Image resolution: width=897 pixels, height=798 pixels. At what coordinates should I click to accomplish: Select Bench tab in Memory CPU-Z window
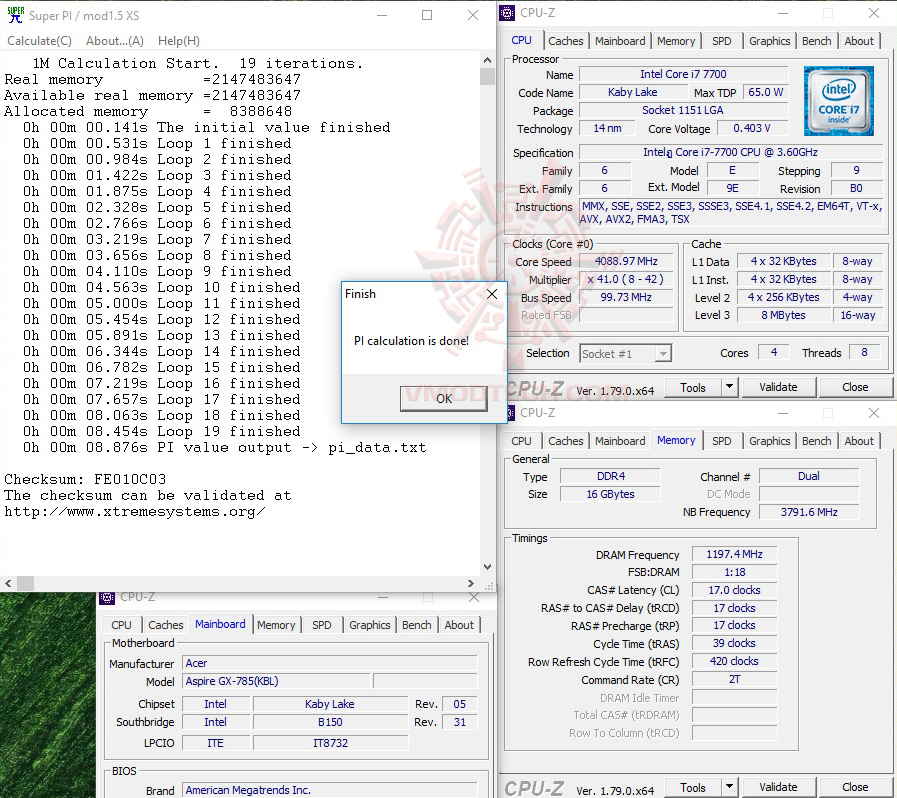816,440
